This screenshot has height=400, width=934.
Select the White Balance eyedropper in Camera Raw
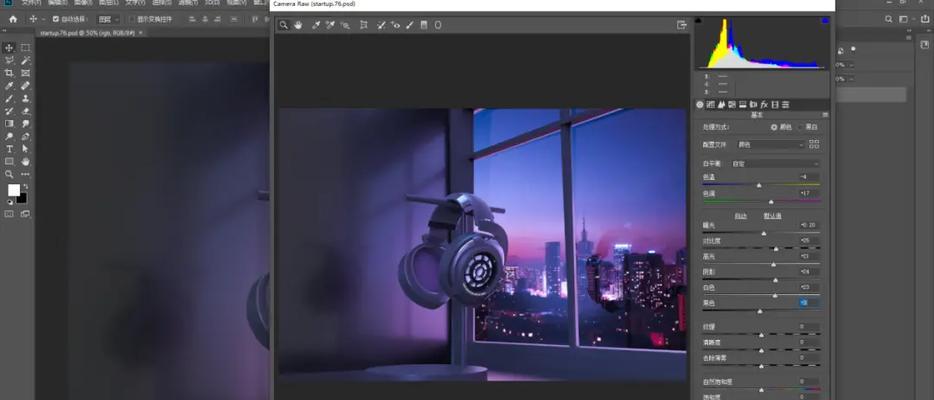point(316,25)
